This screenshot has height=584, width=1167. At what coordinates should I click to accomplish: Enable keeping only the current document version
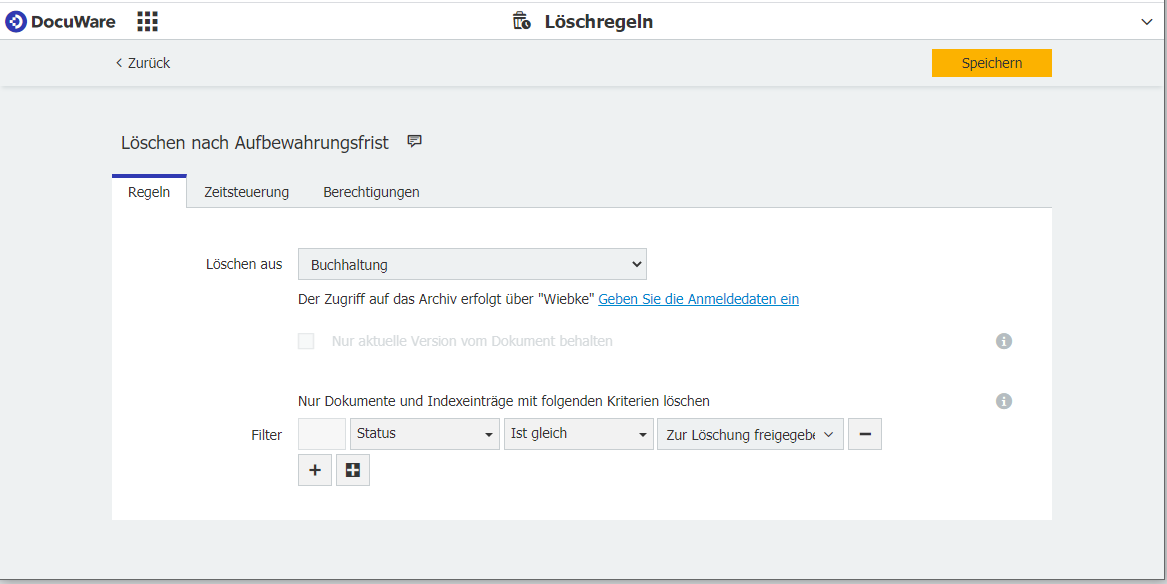(x=306, y=340)
